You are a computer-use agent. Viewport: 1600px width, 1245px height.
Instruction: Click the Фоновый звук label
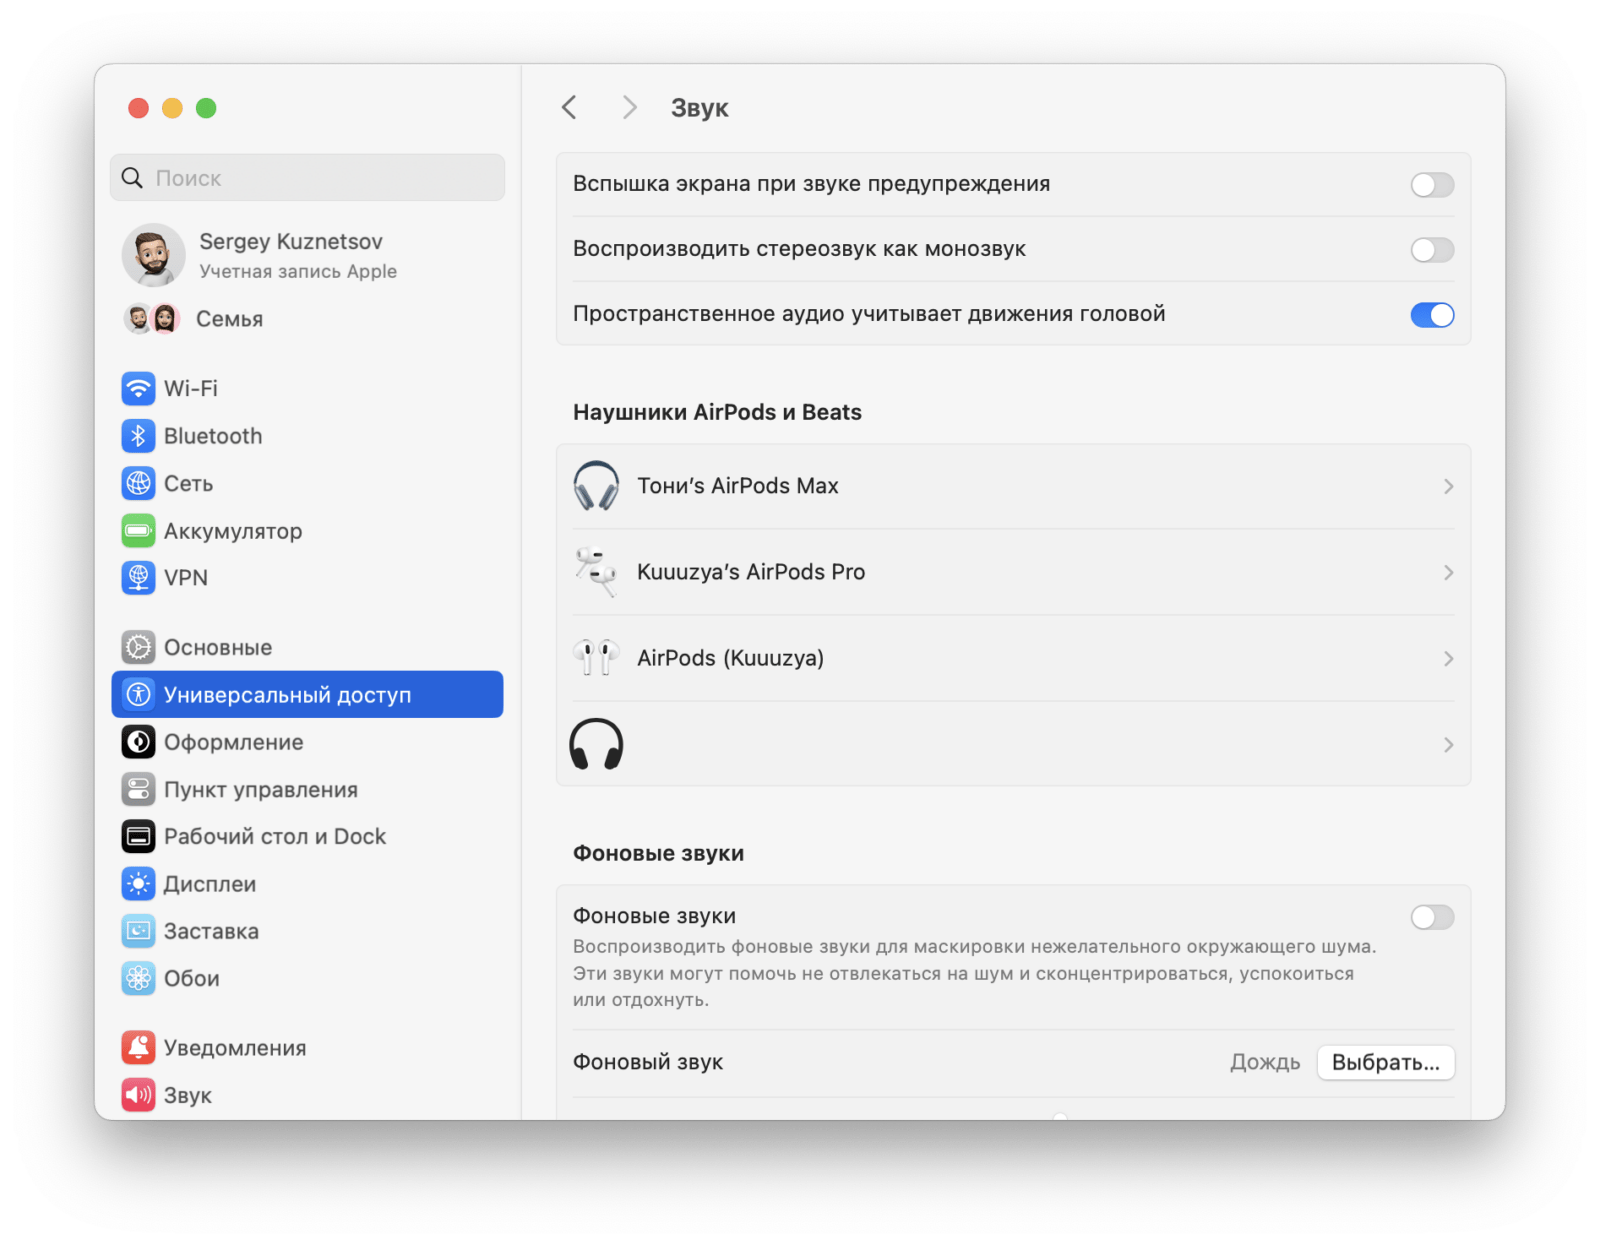coord(648,1062)
